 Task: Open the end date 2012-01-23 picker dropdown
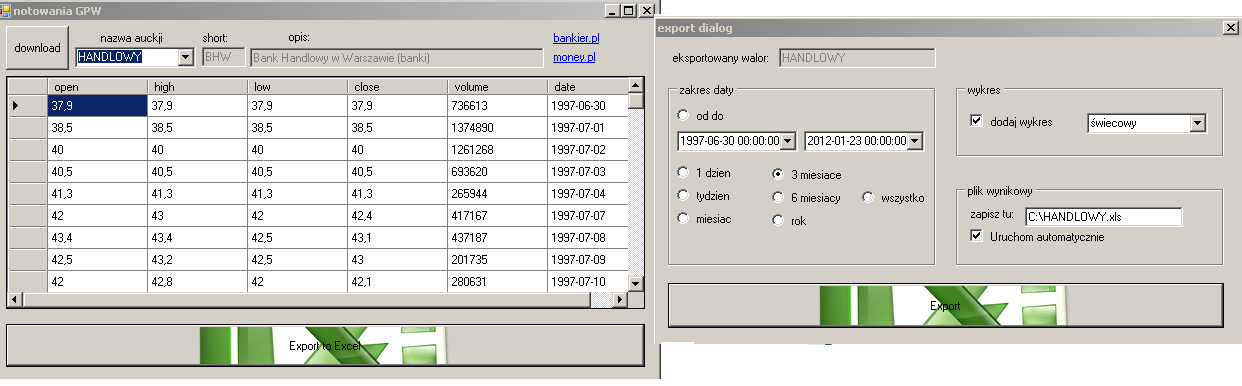[914, 141]
